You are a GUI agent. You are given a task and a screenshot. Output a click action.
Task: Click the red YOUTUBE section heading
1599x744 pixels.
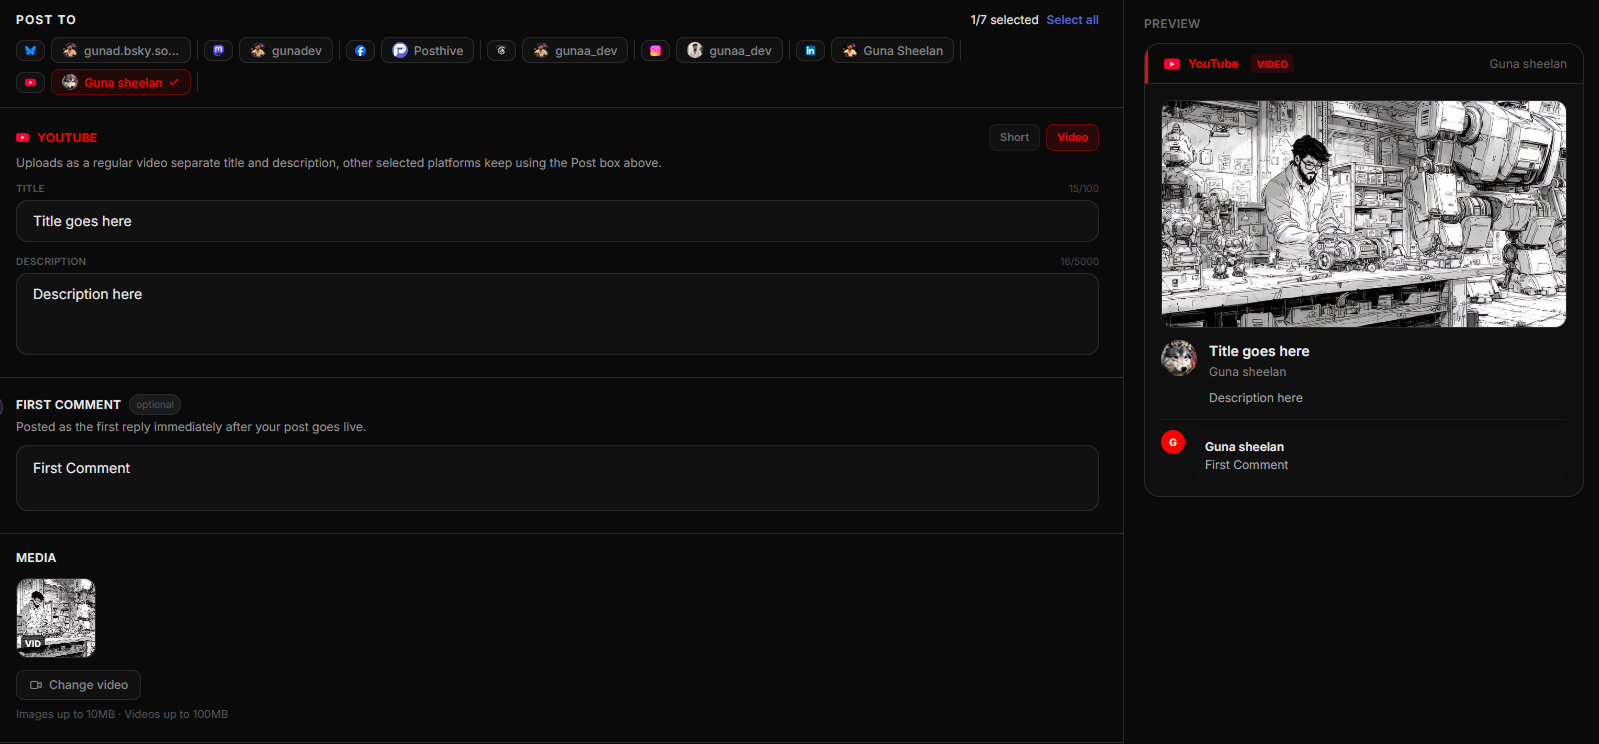(67, 138)
